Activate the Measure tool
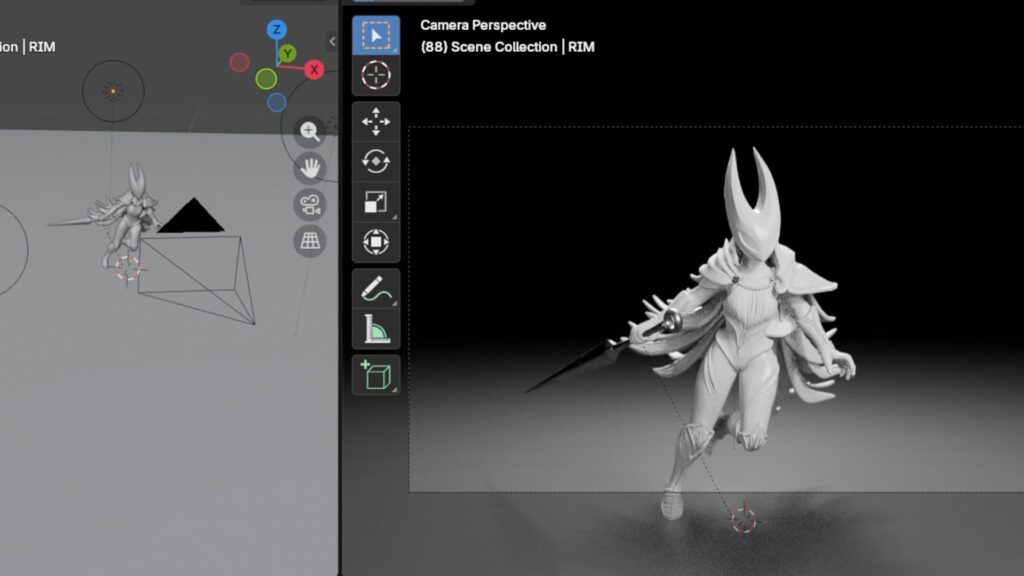Screen dimensions: 1024x576 (x=376, y=328)
